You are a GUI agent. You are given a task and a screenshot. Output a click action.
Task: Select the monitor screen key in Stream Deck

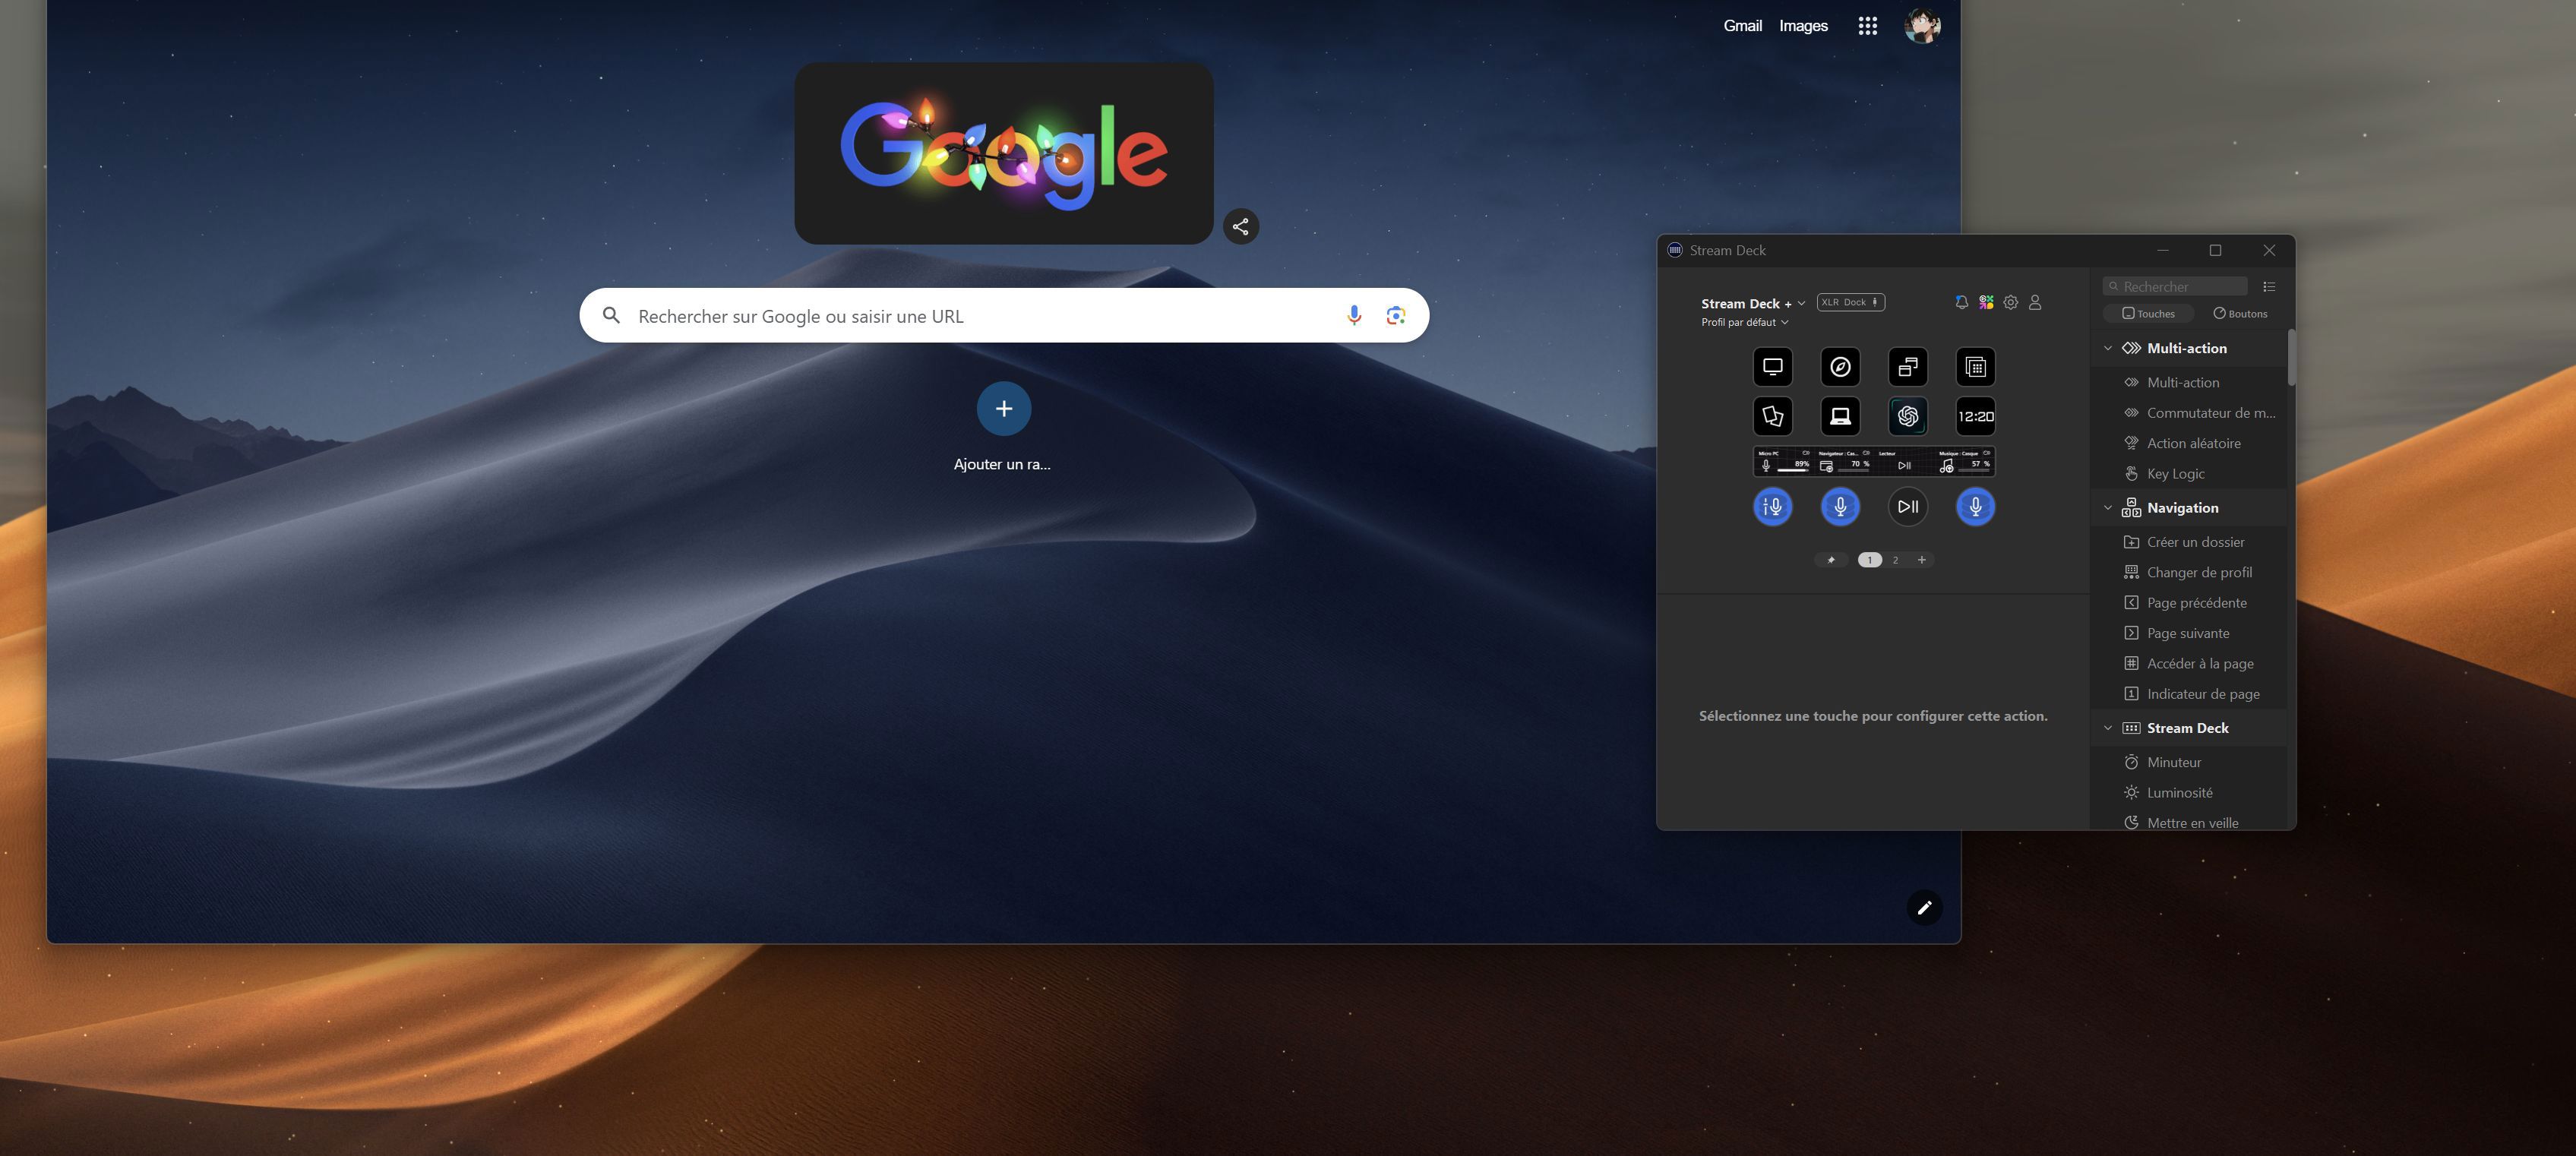[x=1772, y=367]
